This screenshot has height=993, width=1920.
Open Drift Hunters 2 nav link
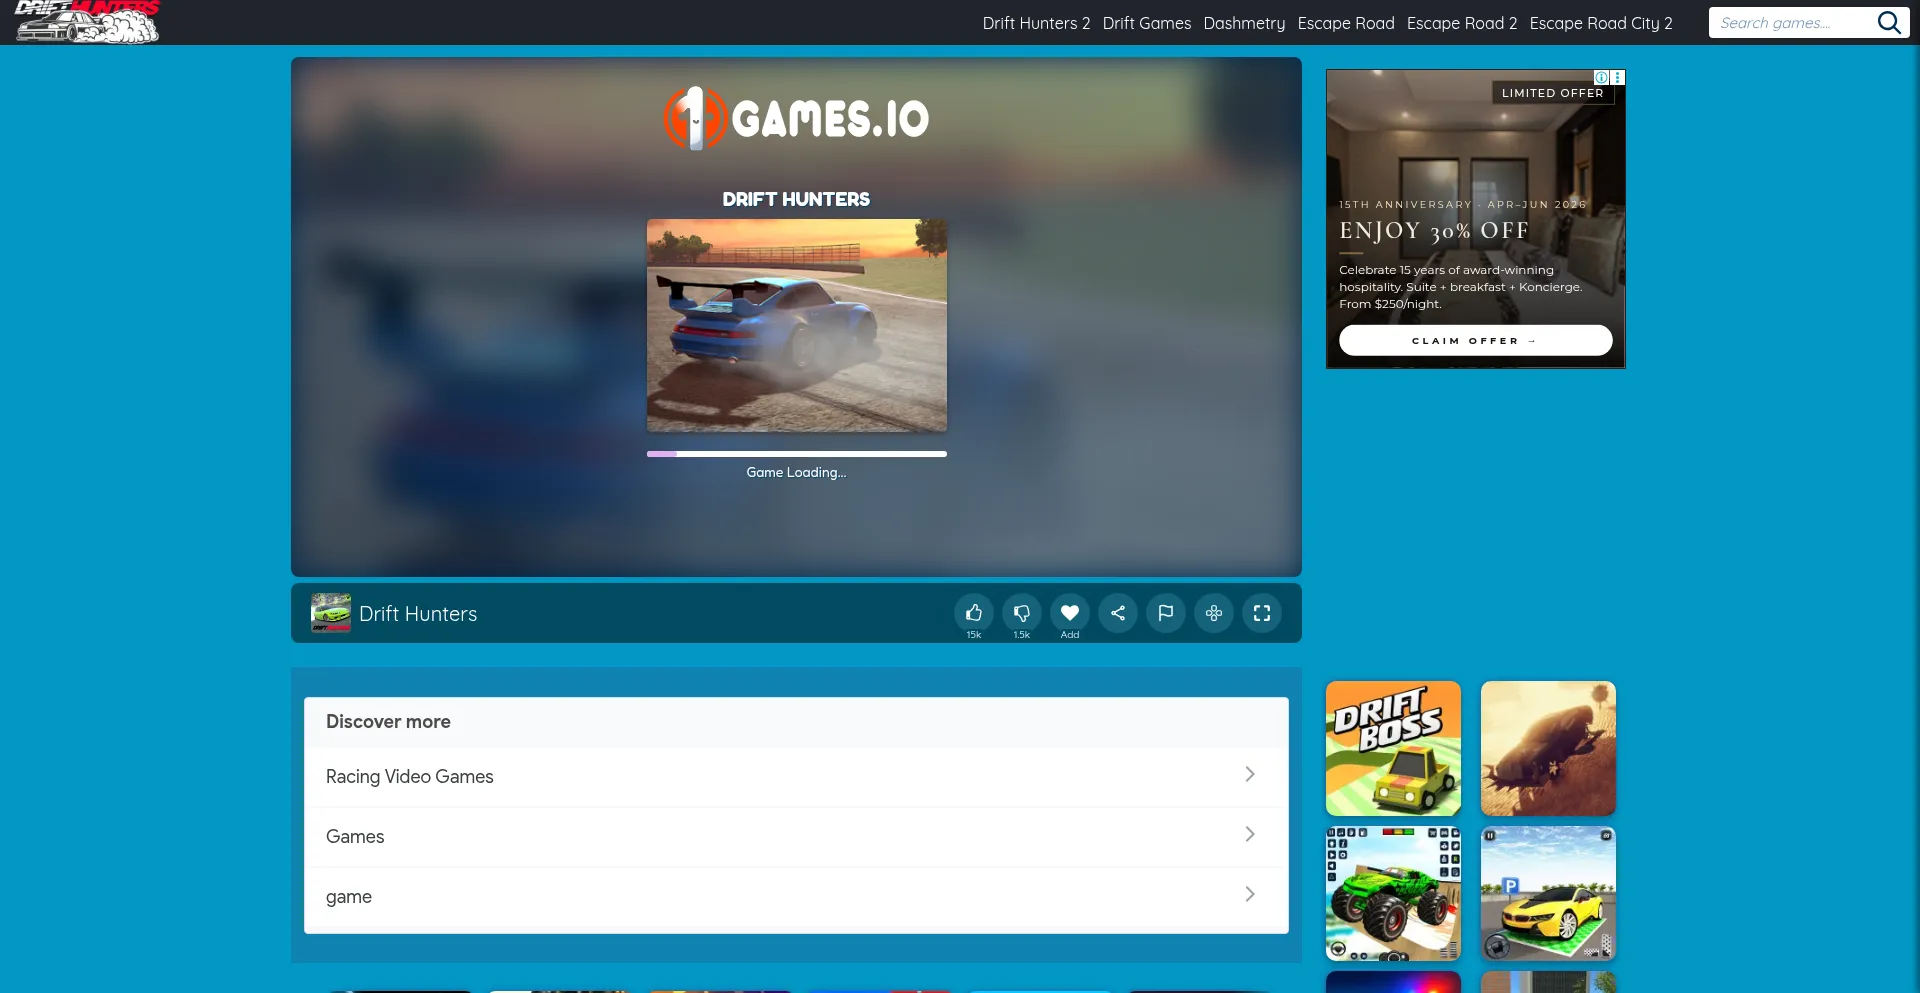(x=1036, y=23)
